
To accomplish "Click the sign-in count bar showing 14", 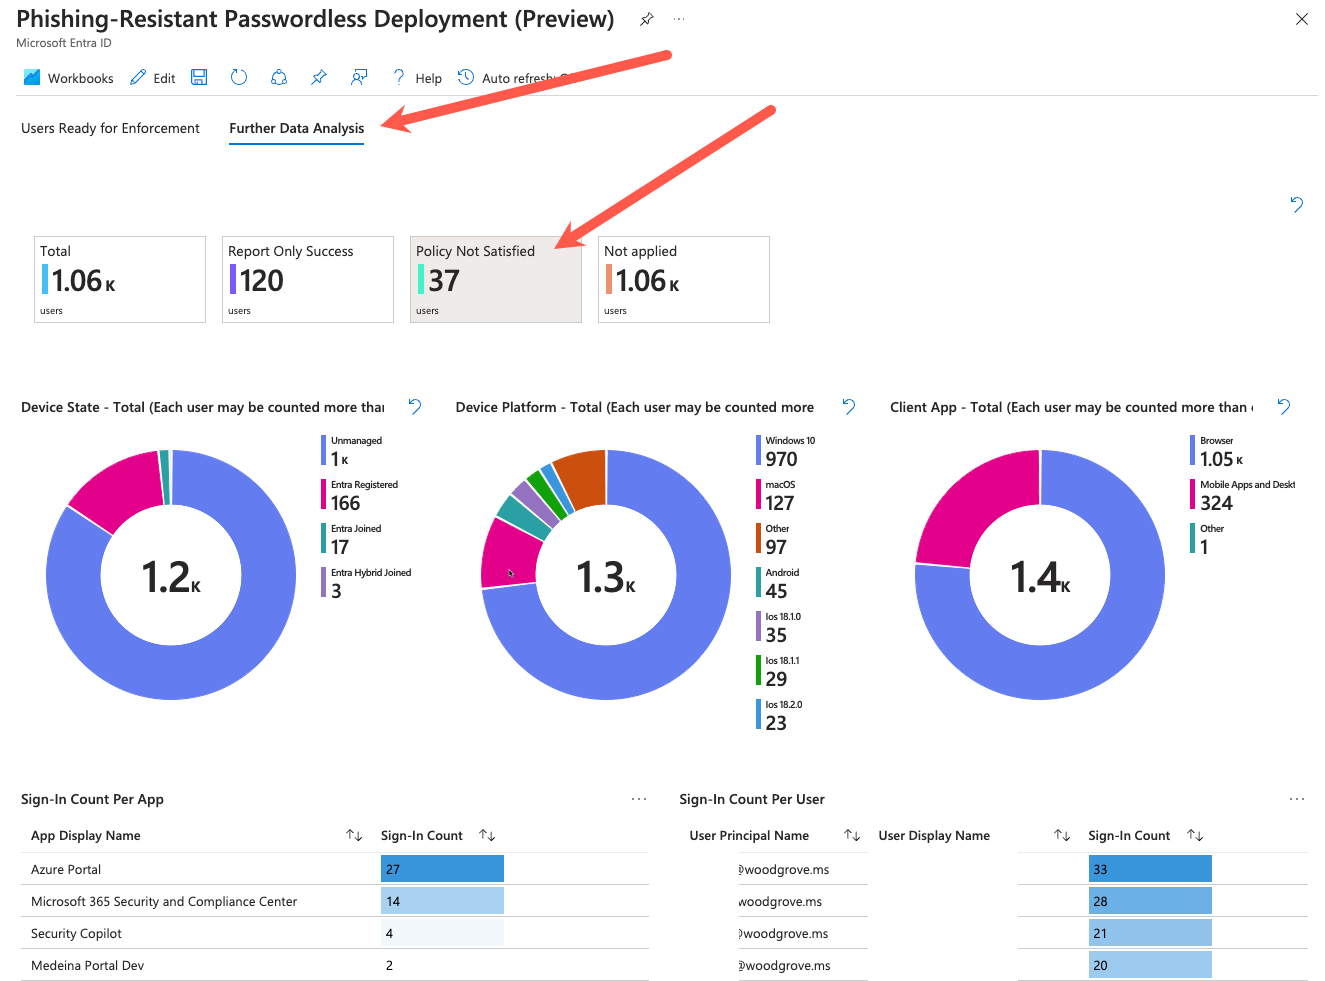I will 442,901.
